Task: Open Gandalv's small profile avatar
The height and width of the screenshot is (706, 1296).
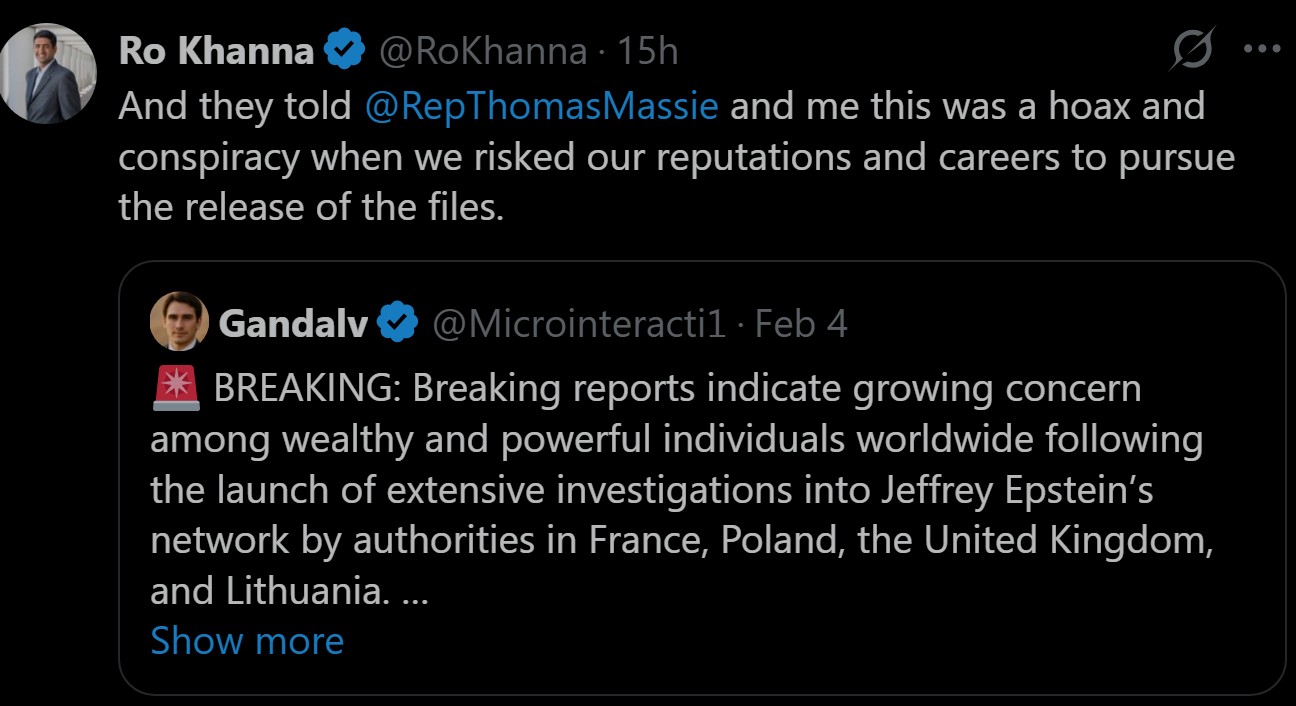Action: (x=179, y=322)
